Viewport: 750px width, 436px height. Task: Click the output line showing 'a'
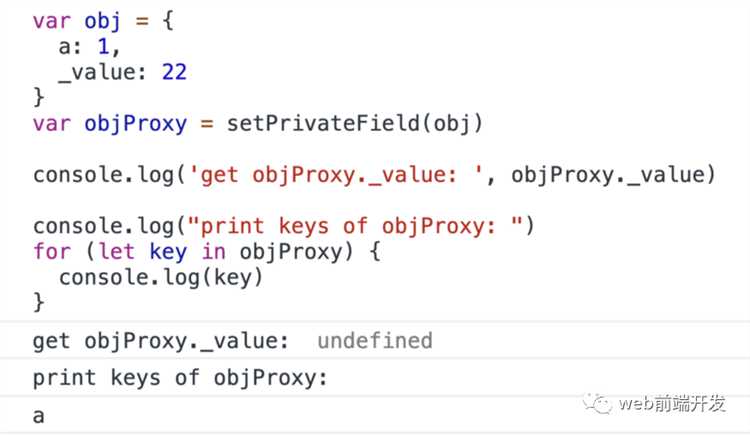coord(375,415)
